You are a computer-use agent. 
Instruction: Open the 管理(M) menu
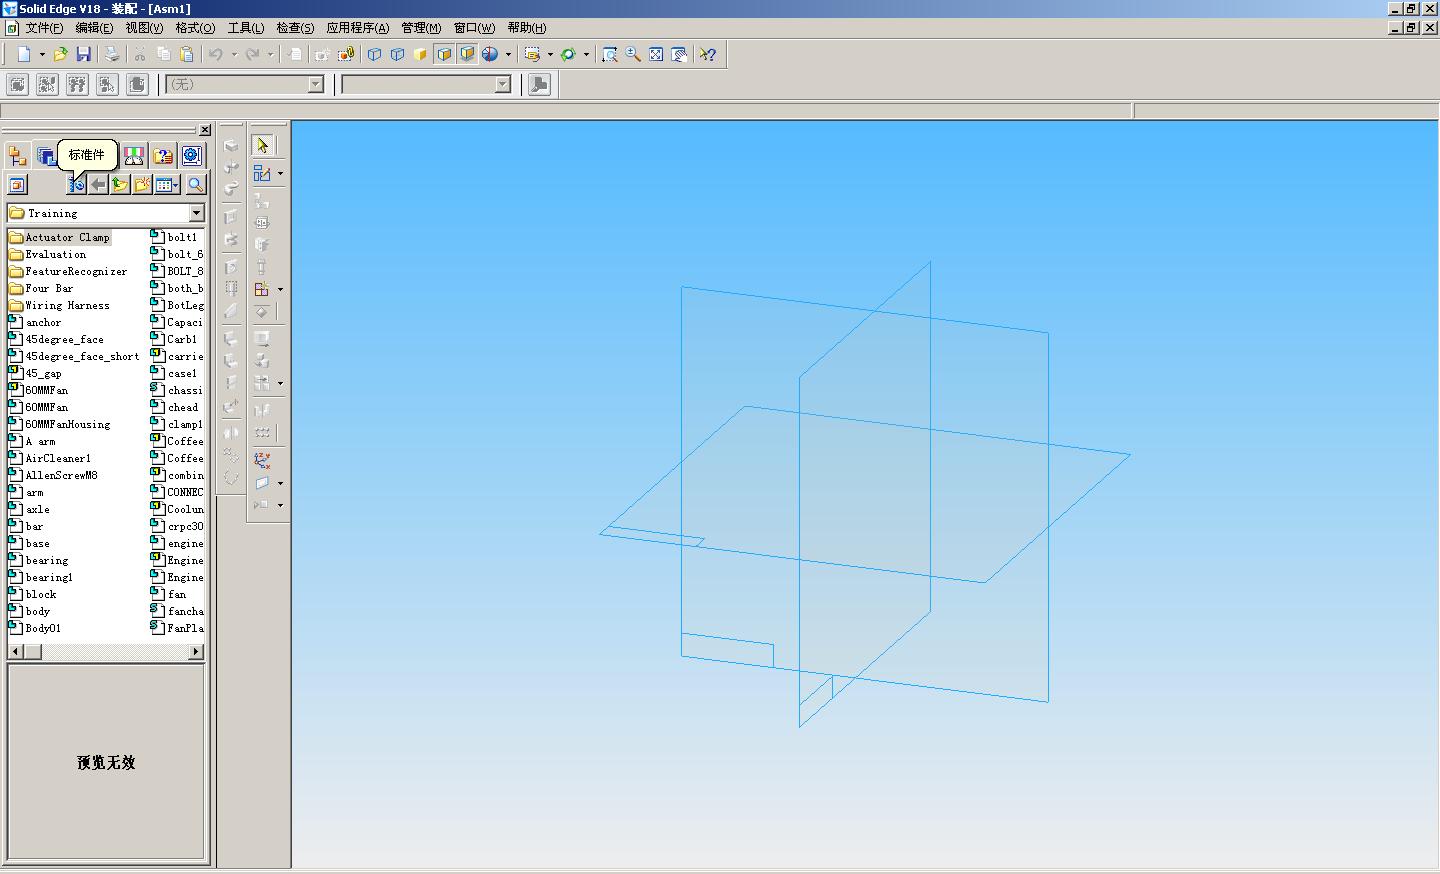point(421,28)
